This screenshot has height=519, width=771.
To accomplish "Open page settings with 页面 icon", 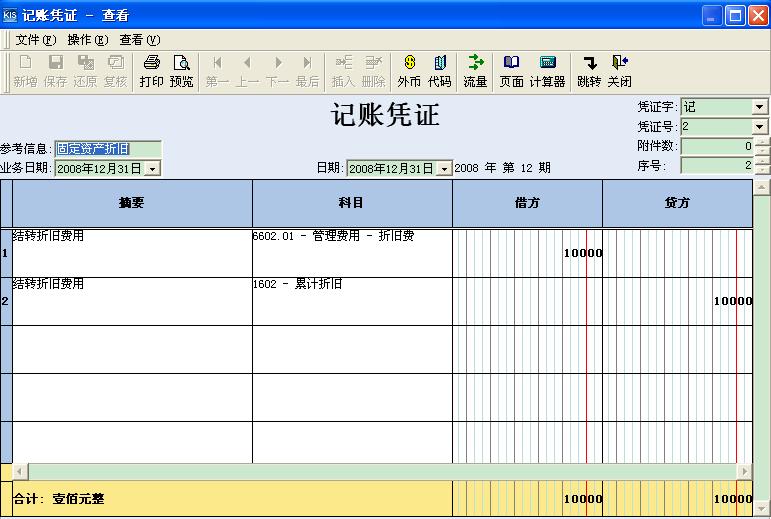I will click(x=511, y=72).
